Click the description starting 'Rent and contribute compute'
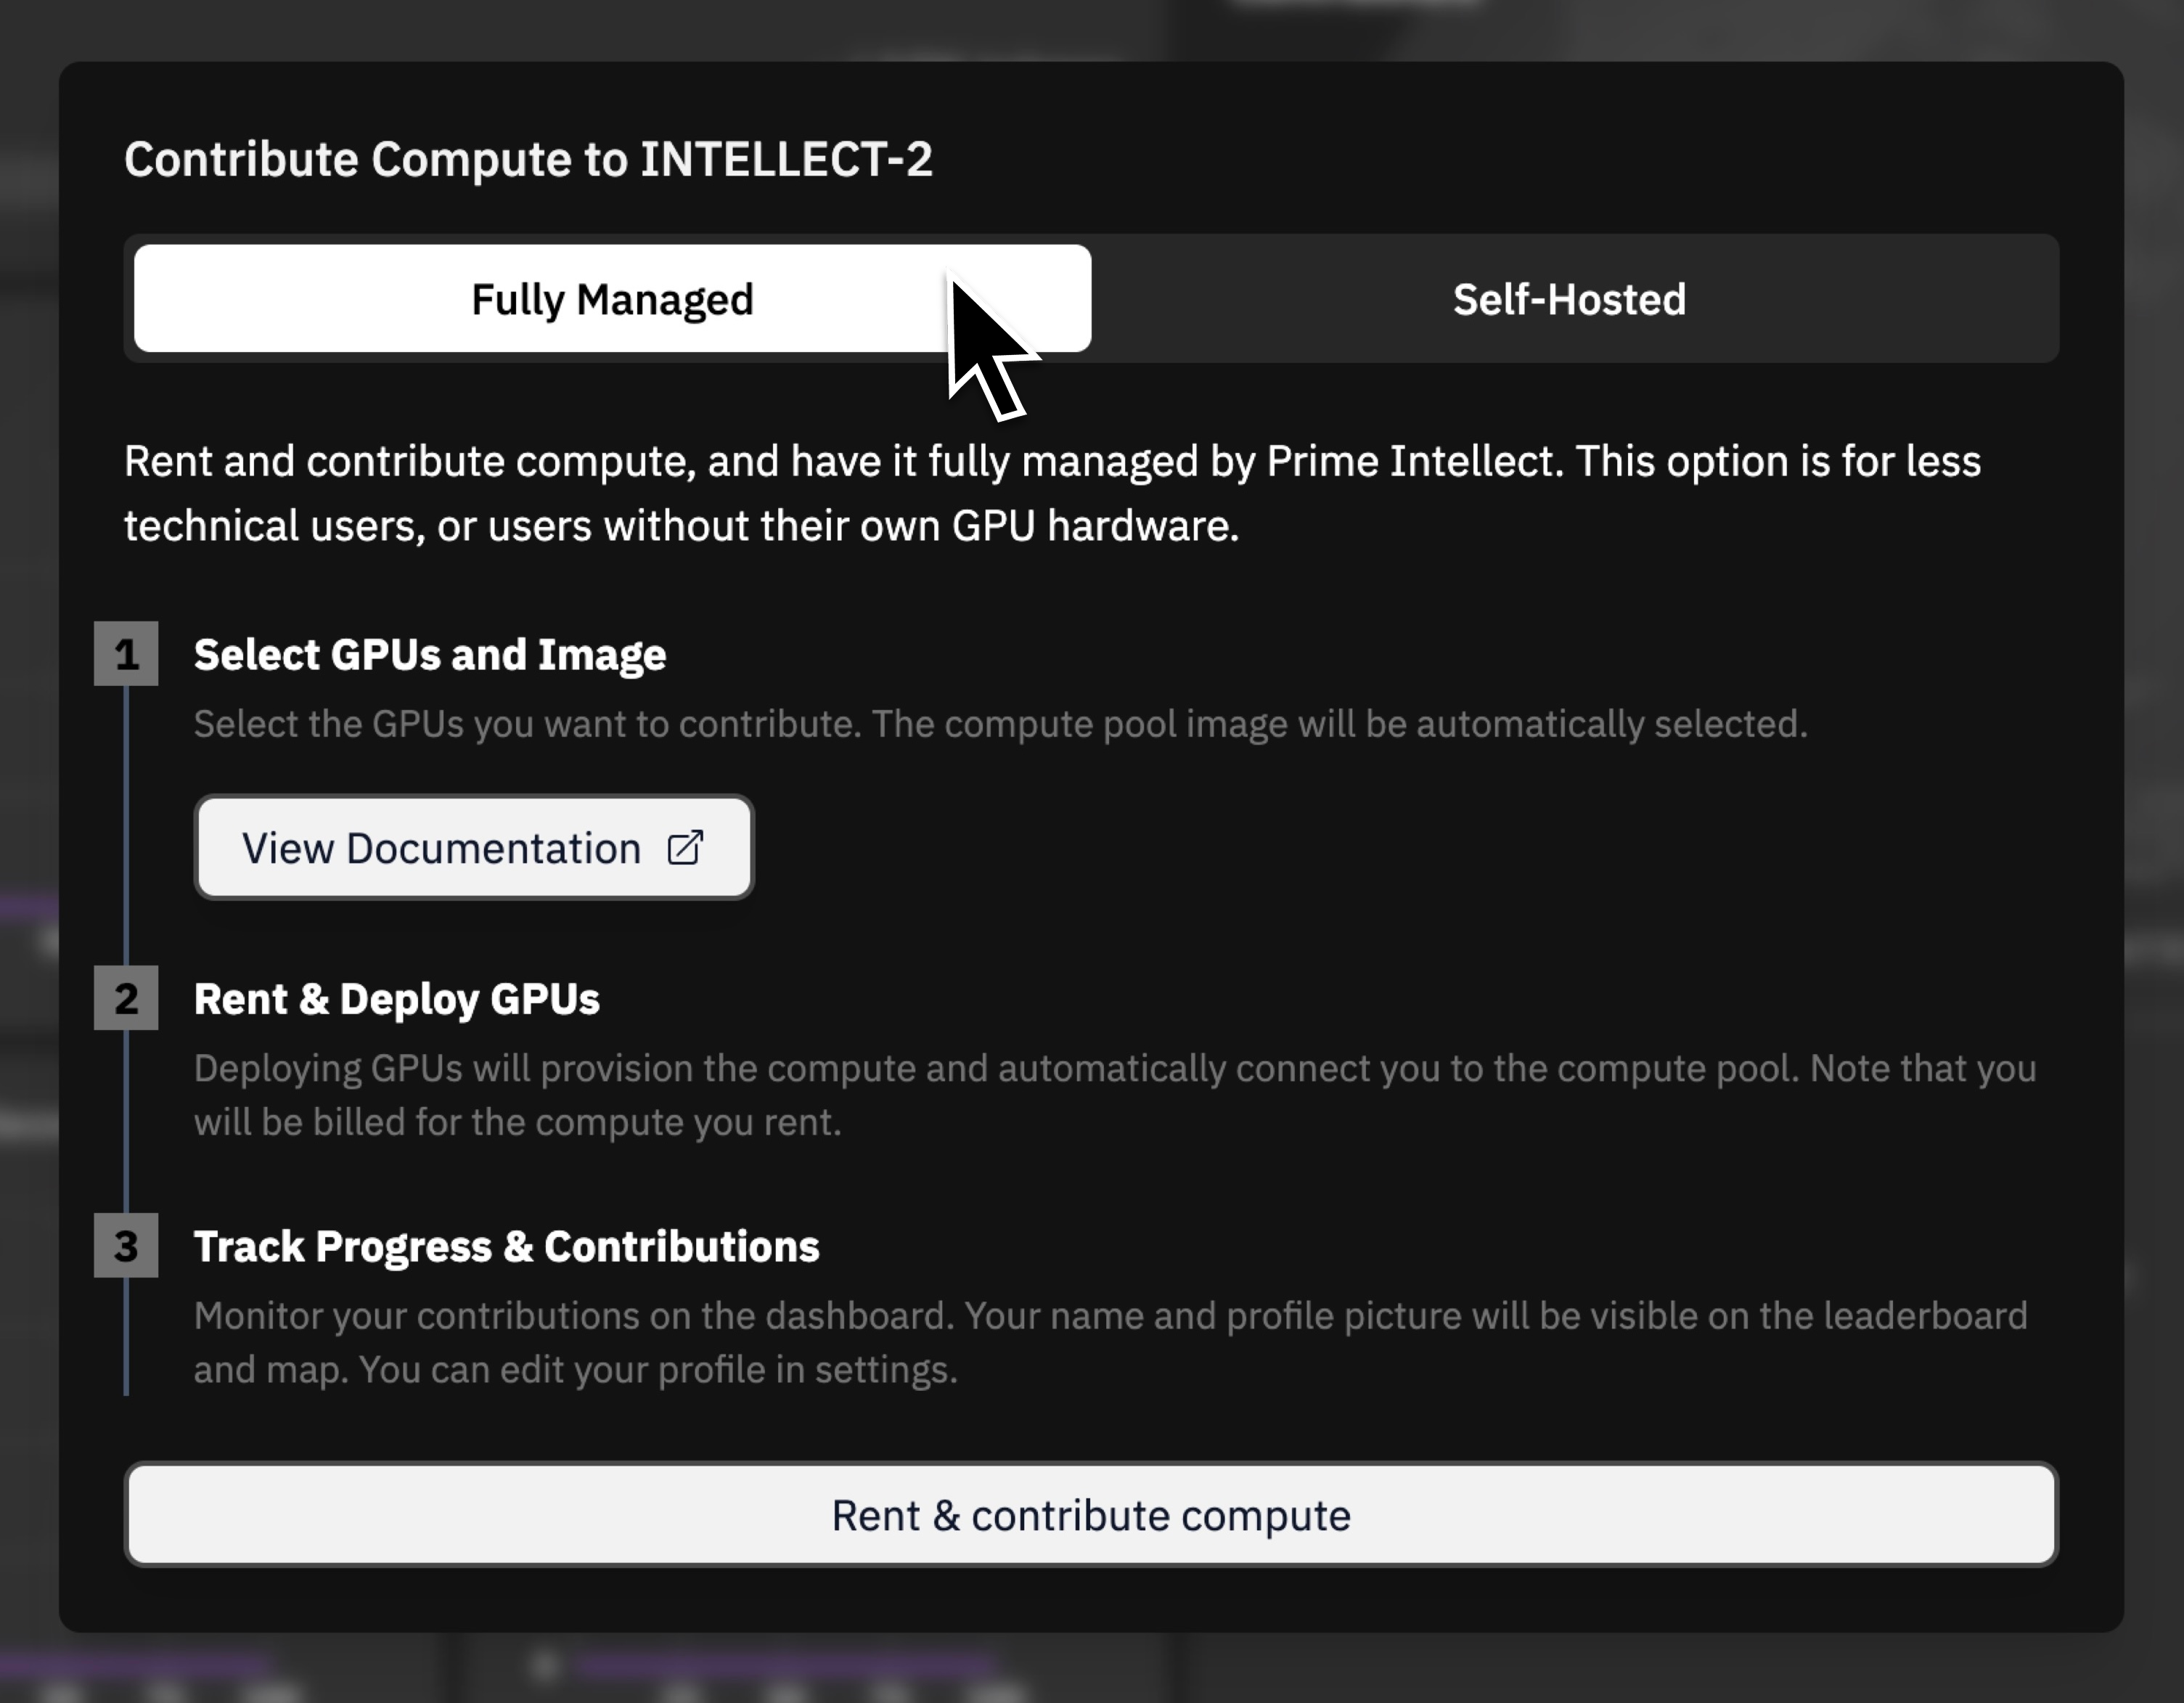The width and height of the screenshot is (2184, 1703). tap(1052, 493)
